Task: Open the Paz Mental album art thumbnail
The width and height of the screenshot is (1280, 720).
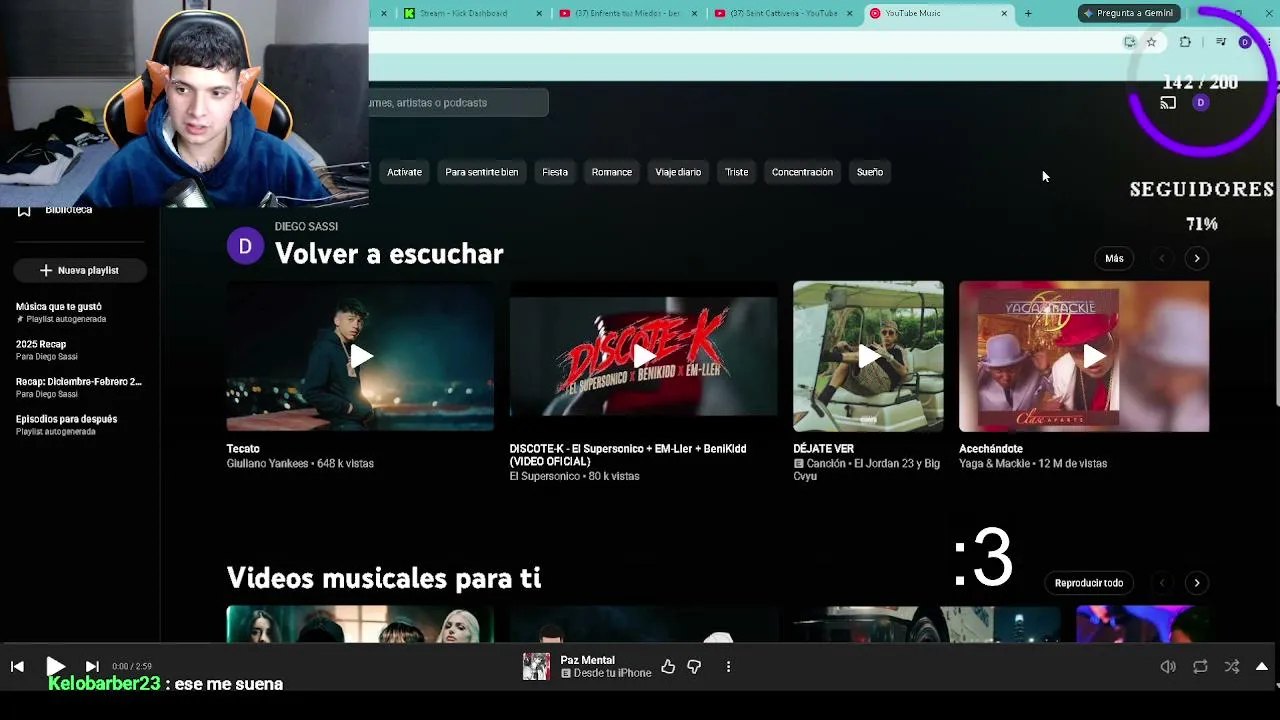Action: [536, 666]
